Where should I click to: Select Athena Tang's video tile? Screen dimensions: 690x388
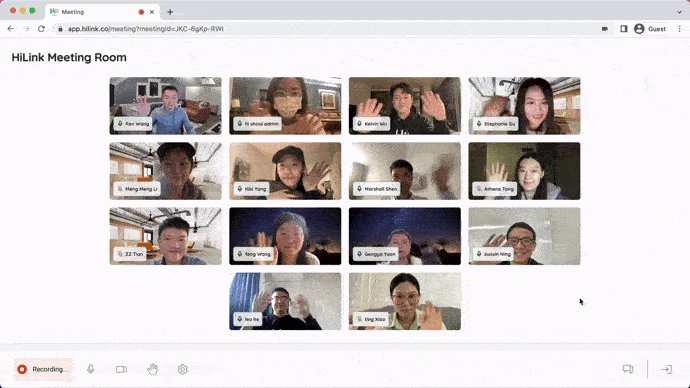[x=525, y=171]
